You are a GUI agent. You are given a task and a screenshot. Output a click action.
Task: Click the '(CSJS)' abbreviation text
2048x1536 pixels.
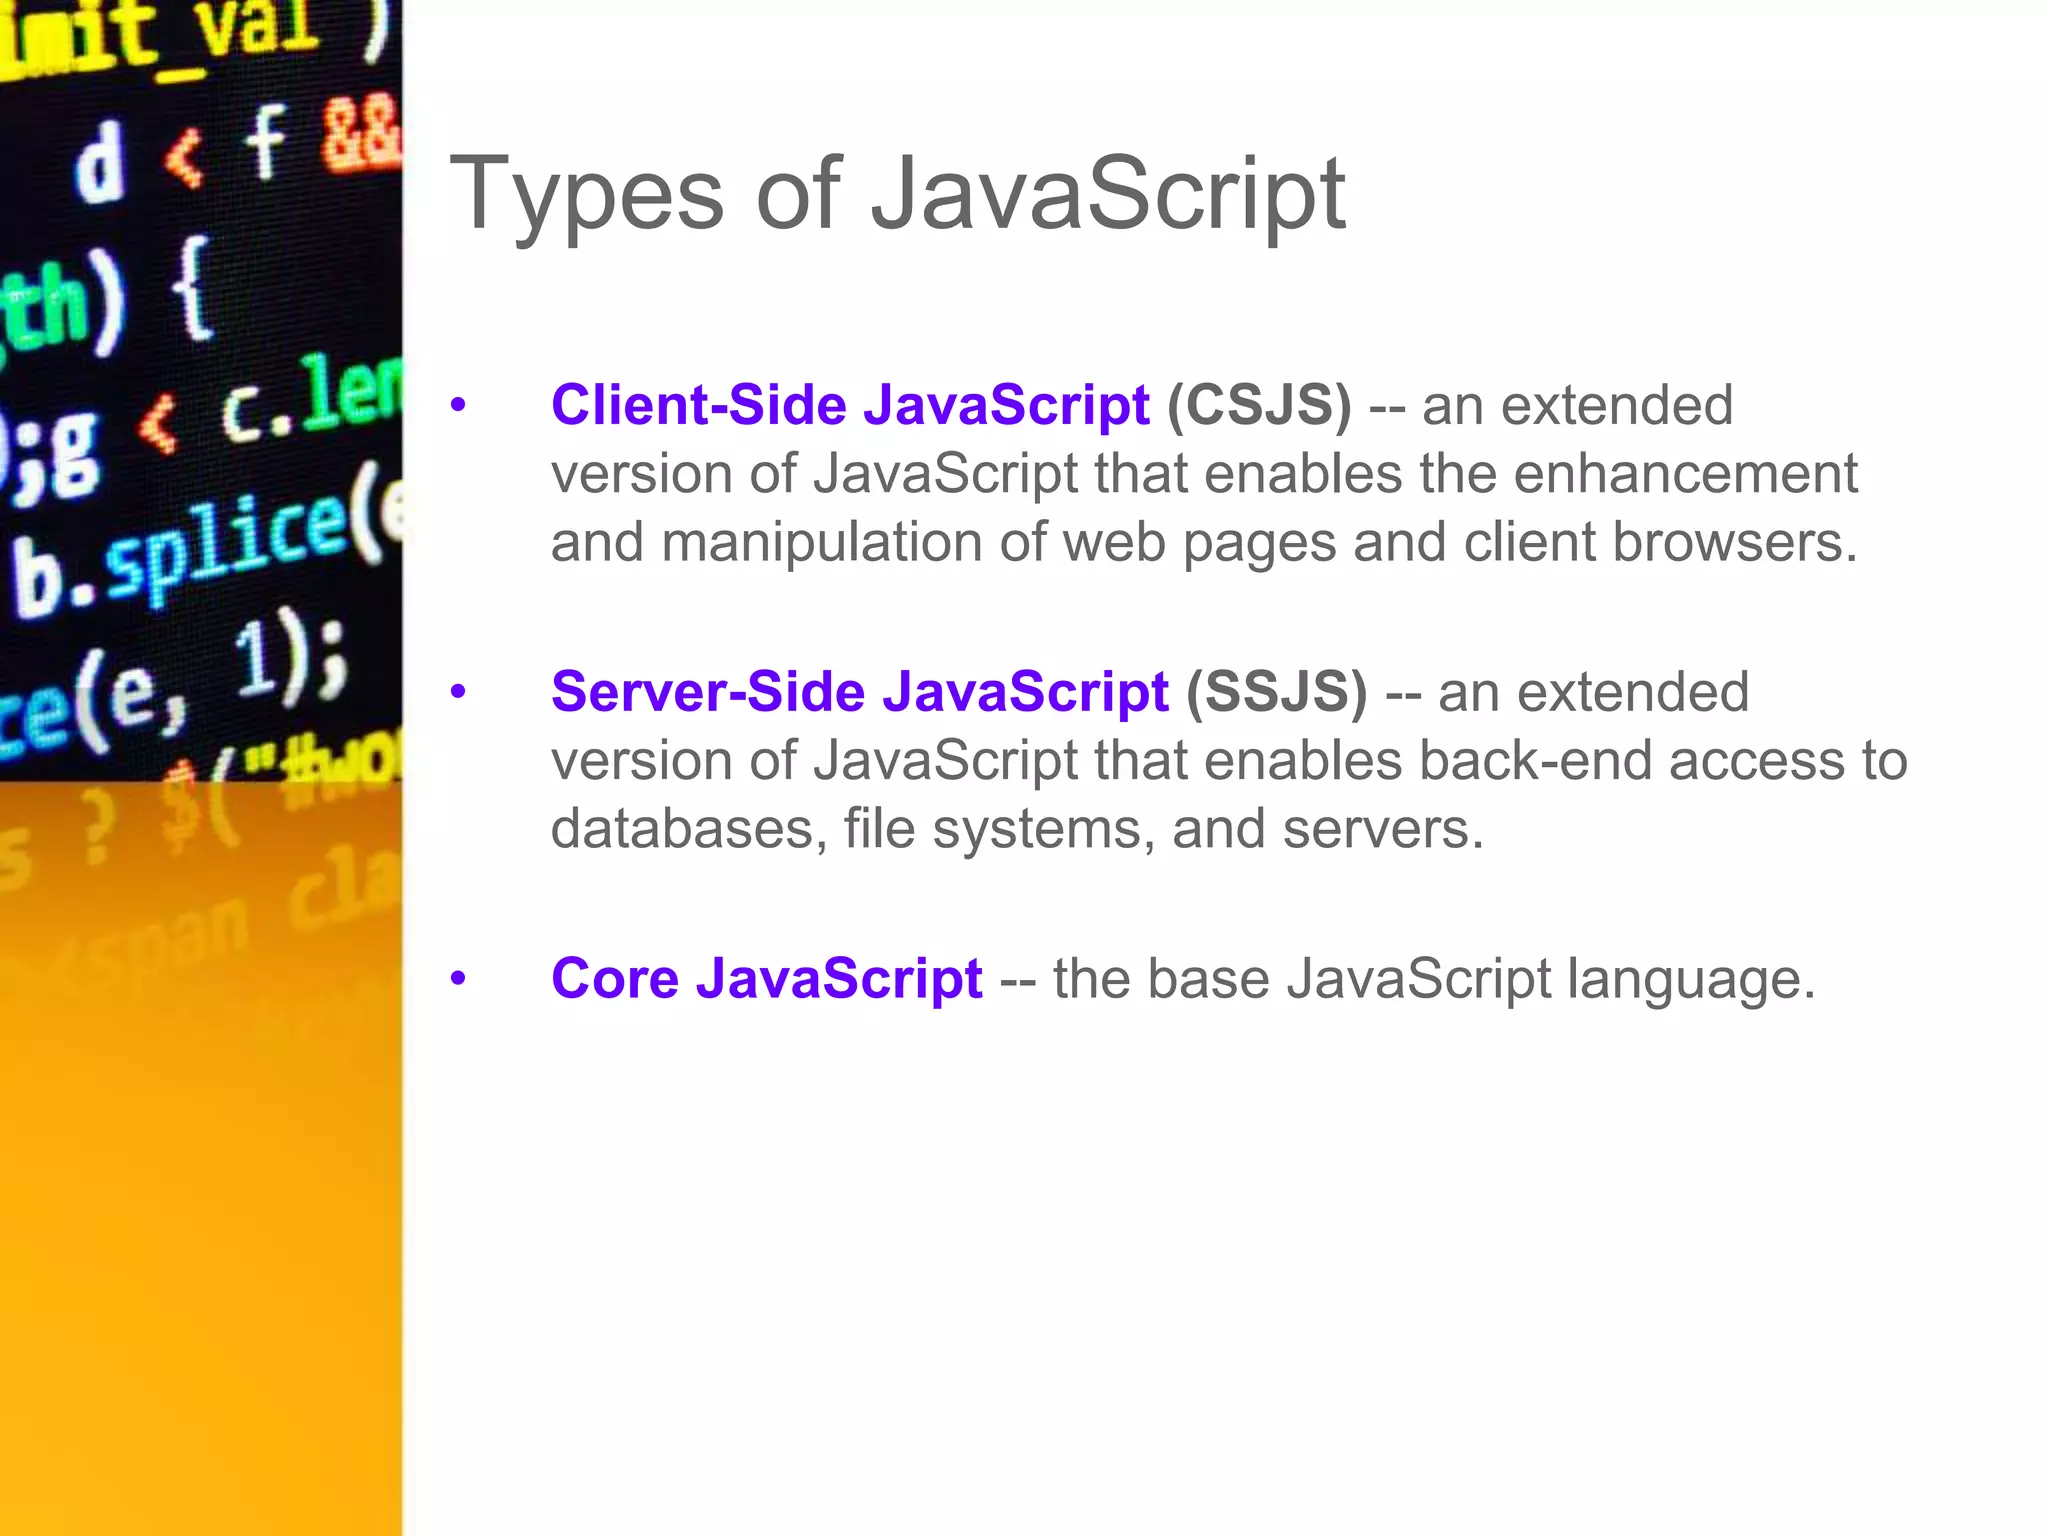(x=1259, y=406)
